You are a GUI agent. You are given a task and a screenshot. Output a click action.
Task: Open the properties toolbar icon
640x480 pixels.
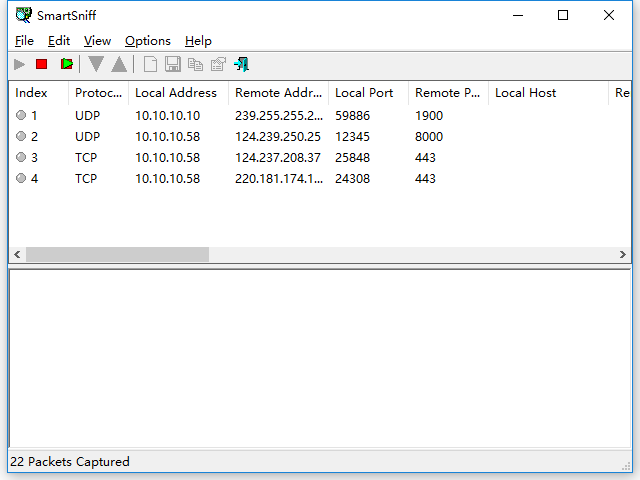pyautogui.click(x=218, y=64)
